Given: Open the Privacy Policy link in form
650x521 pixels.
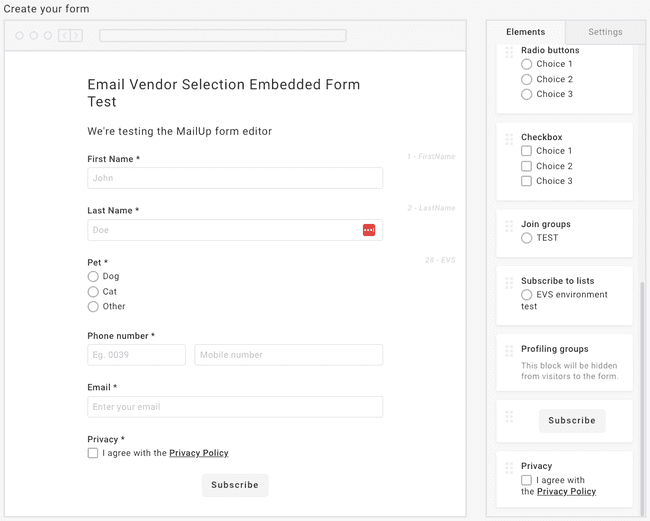Looking at the screenshot, I should (198, 453).
